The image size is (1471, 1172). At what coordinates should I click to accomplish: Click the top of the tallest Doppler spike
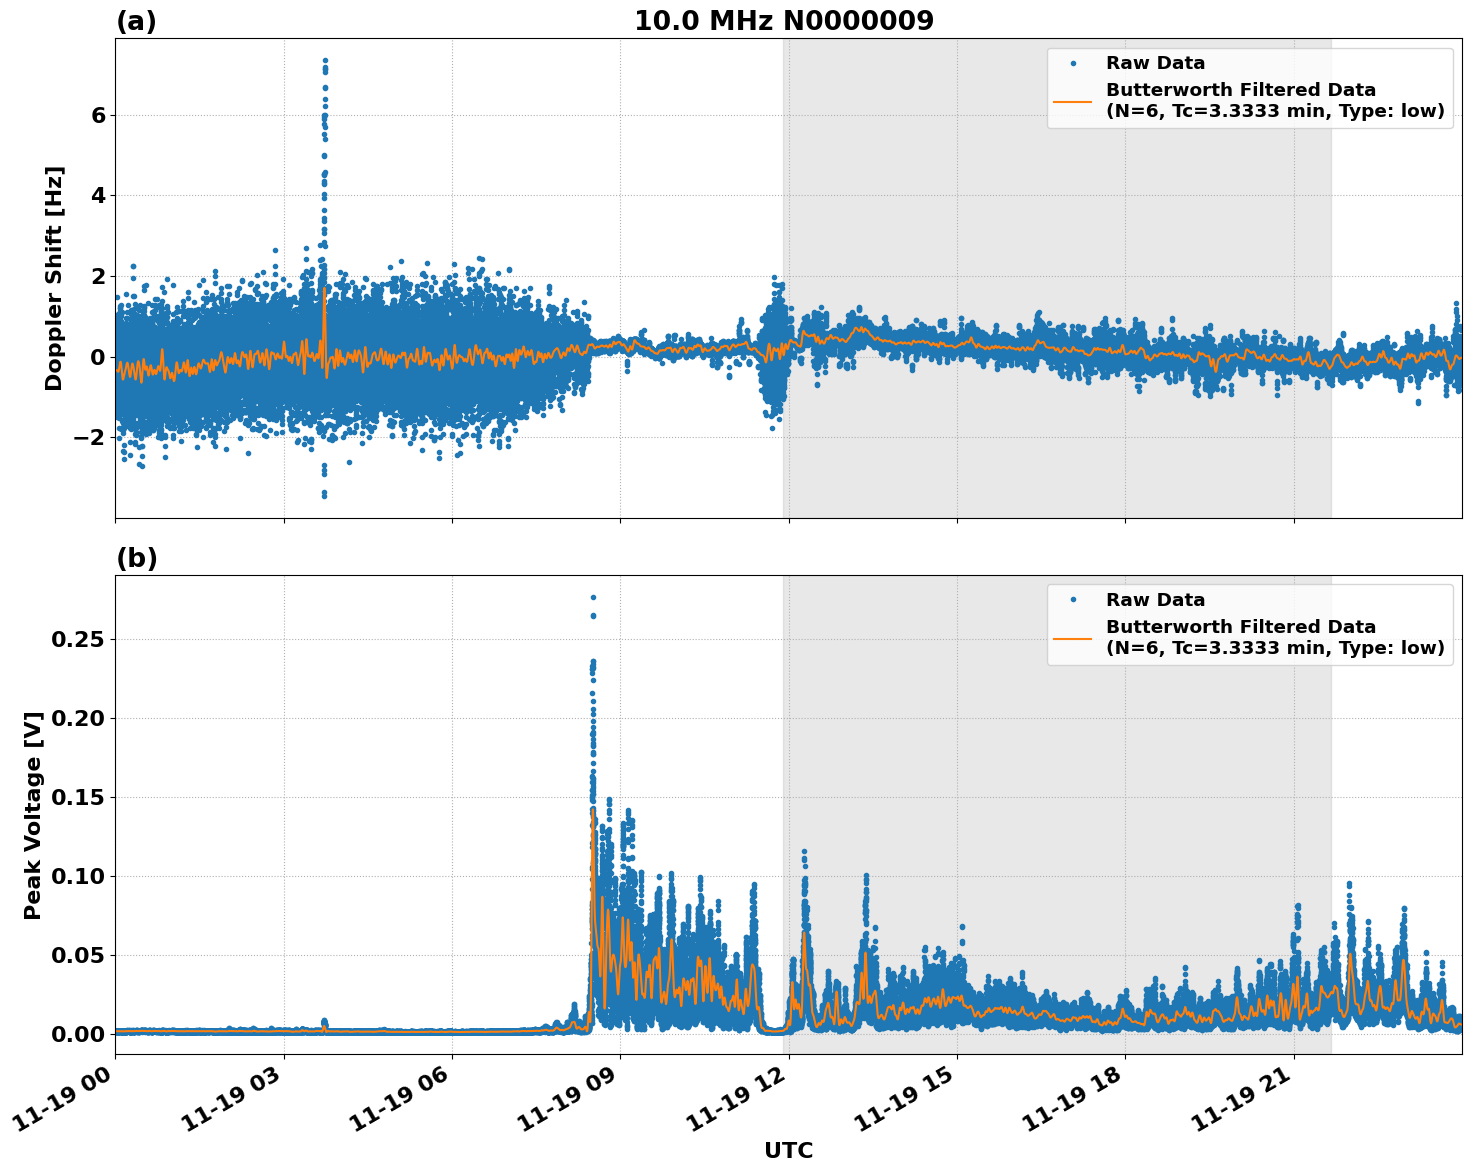[x=325, y=61]
